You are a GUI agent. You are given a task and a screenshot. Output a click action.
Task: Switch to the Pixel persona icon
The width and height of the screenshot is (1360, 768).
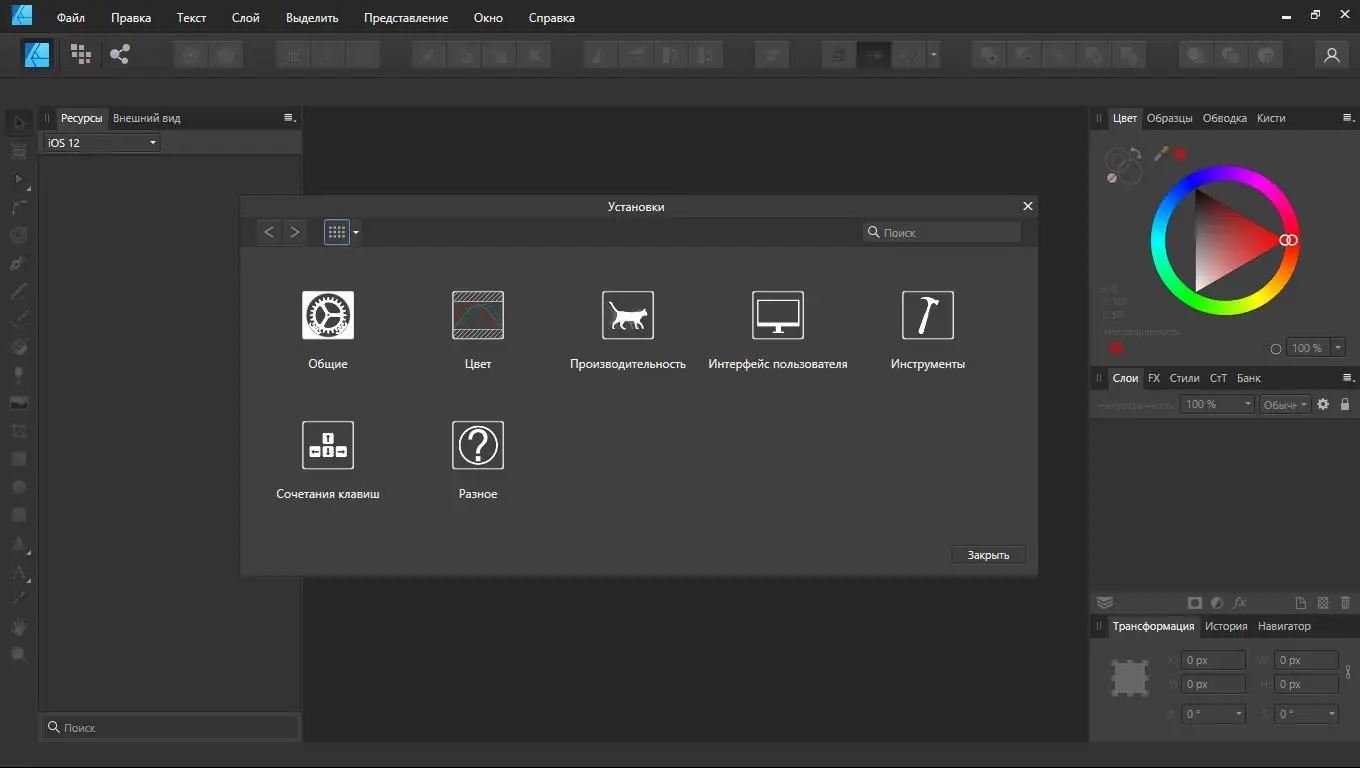tap(81, 55)
